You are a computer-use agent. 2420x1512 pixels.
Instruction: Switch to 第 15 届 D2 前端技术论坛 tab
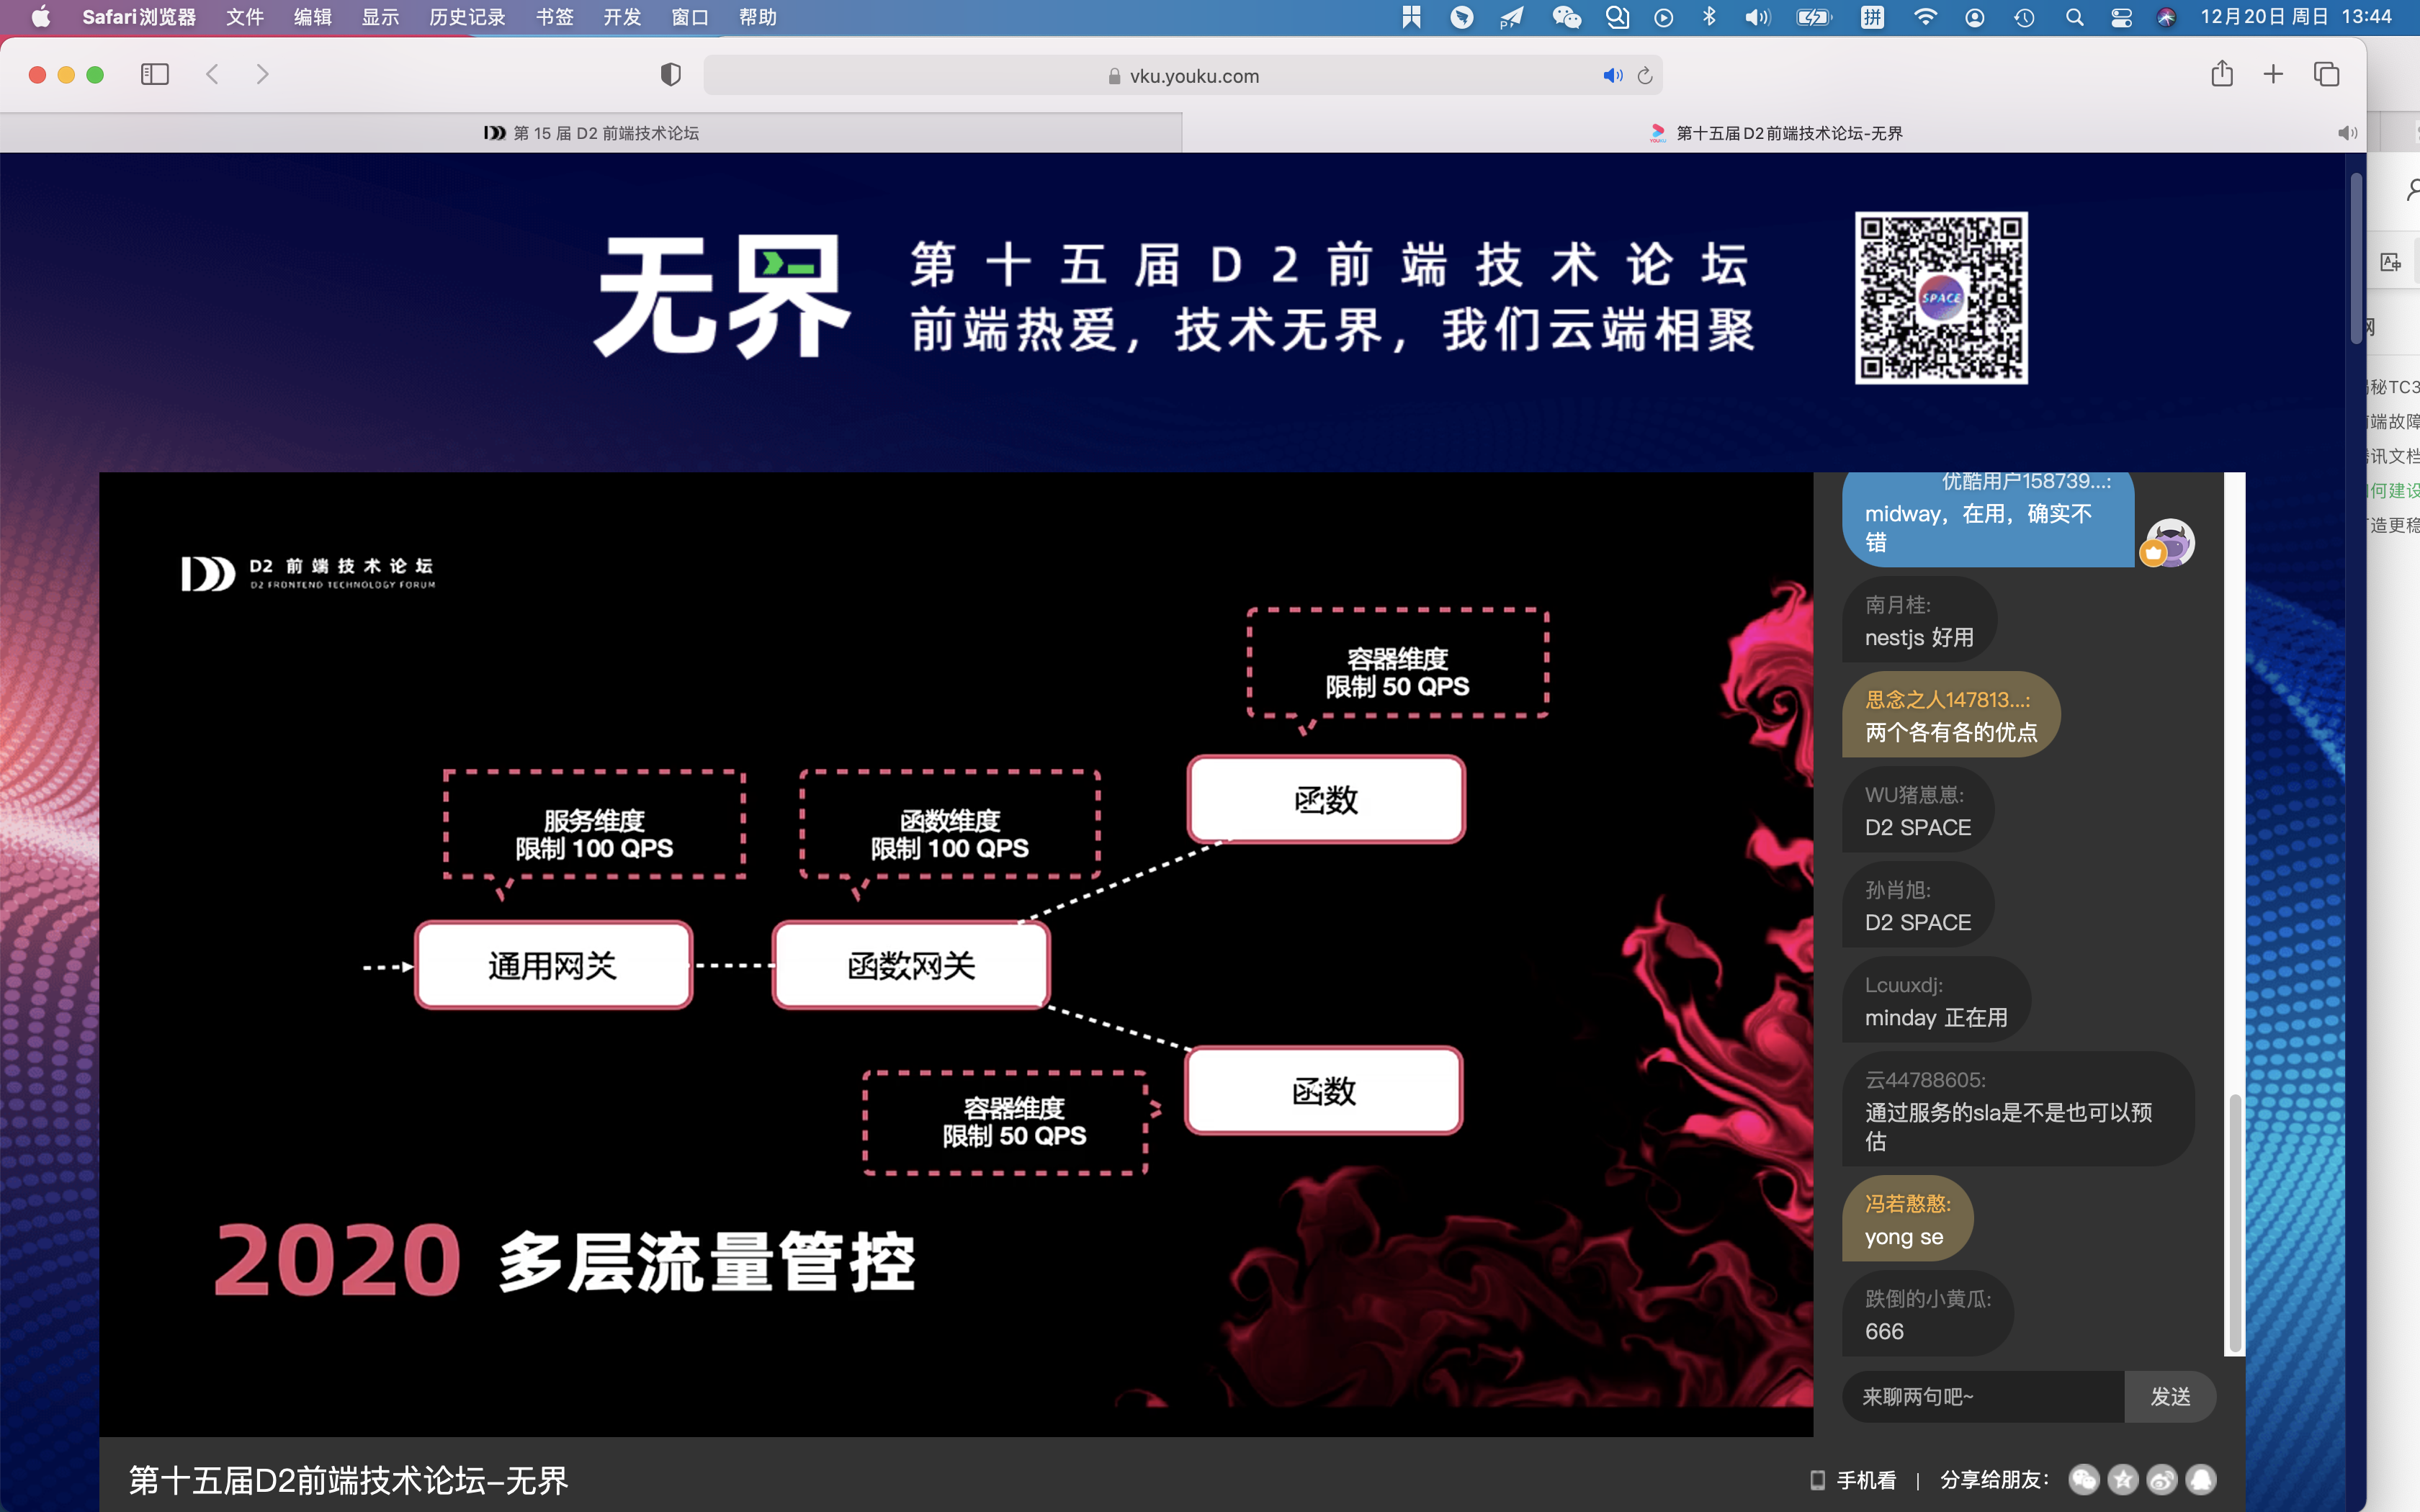point(591,133)
